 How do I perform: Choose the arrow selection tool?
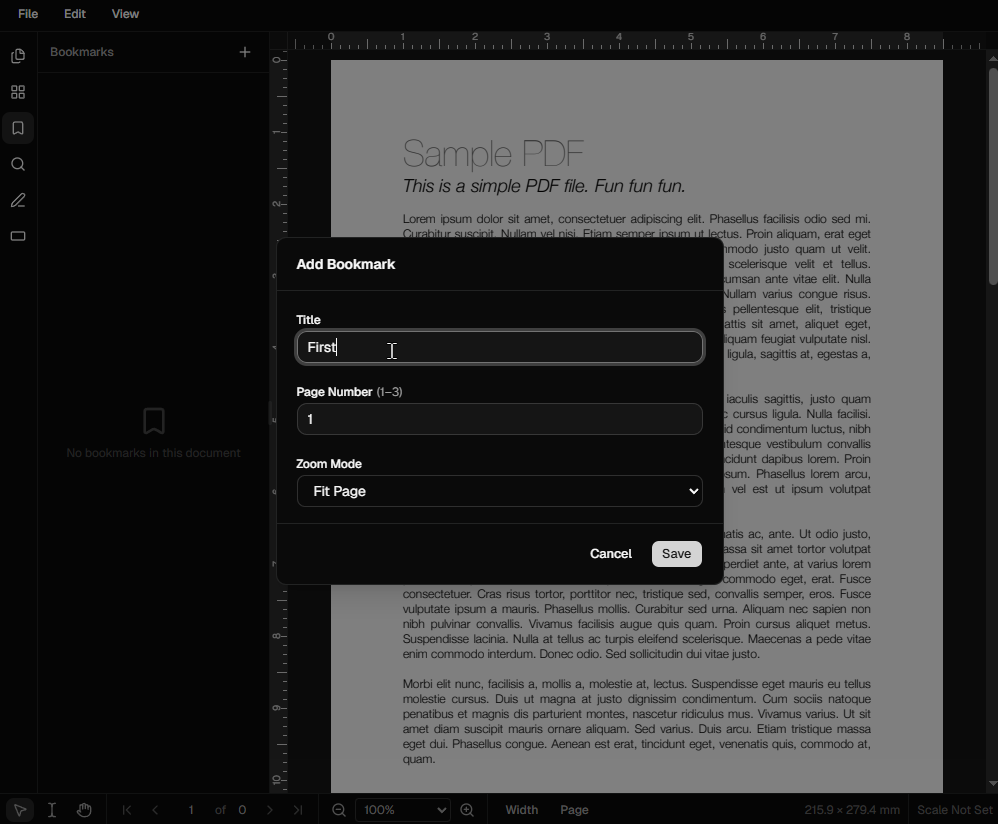click(19, 810)
